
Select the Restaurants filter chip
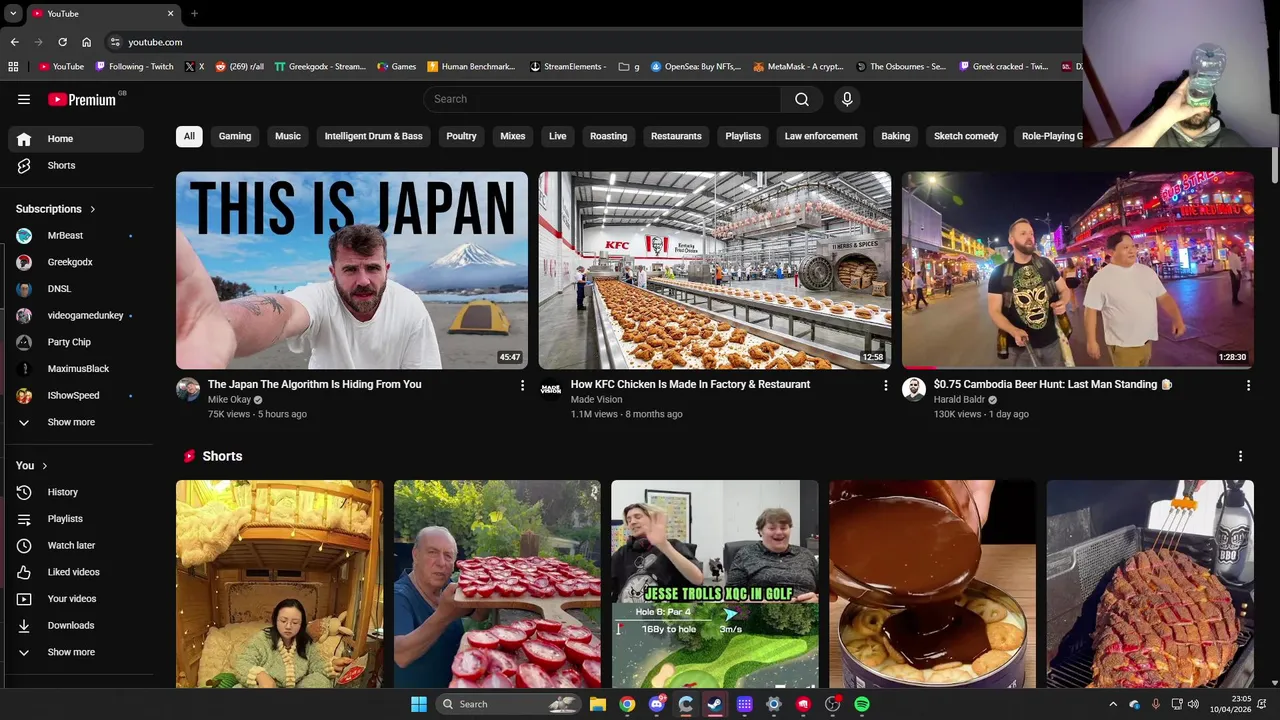pos(676,136)
